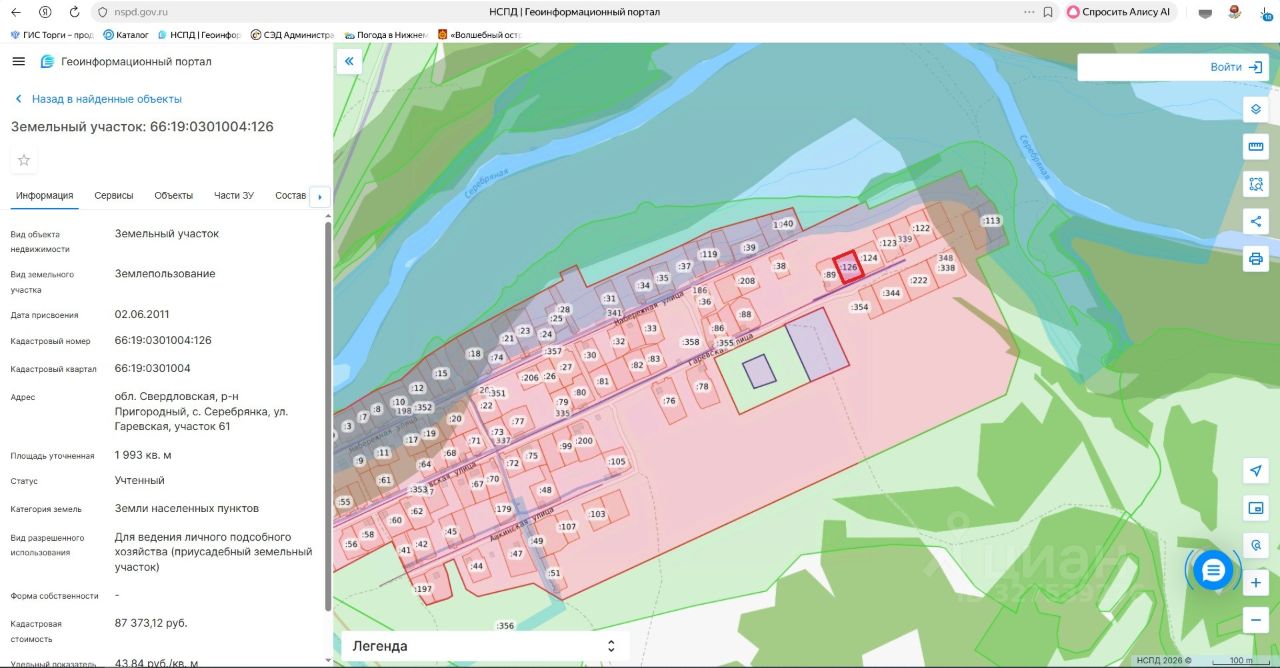Ask Alice AI assistant
The width and height of the screenshot is (1280, 668).
point(1118,12)
